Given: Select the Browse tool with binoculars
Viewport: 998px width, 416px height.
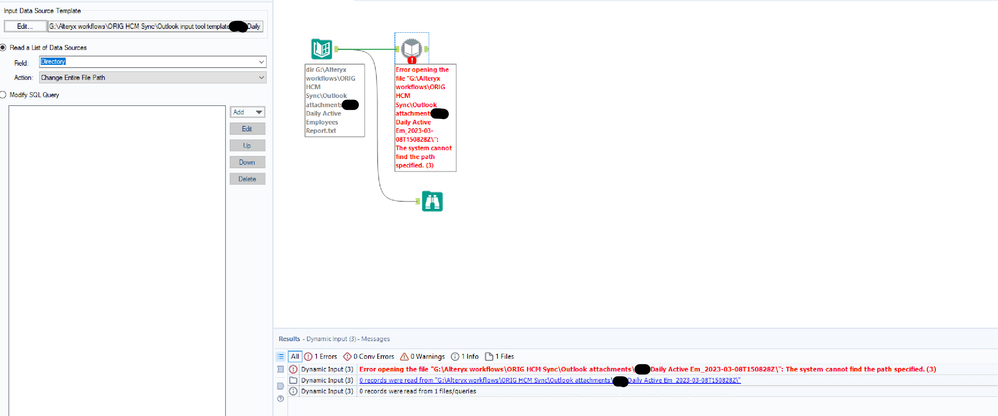Looking at the screenshot, I should [x=432, y=201].
